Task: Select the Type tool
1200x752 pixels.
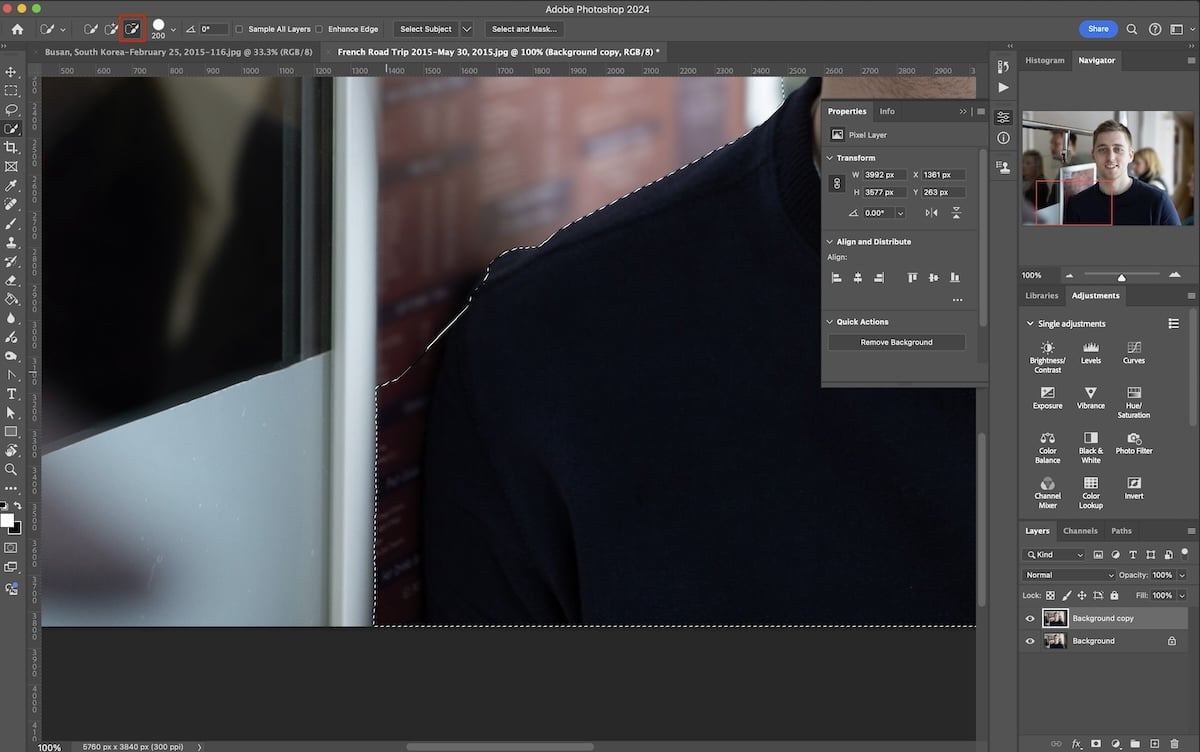Action: [12, 393]
